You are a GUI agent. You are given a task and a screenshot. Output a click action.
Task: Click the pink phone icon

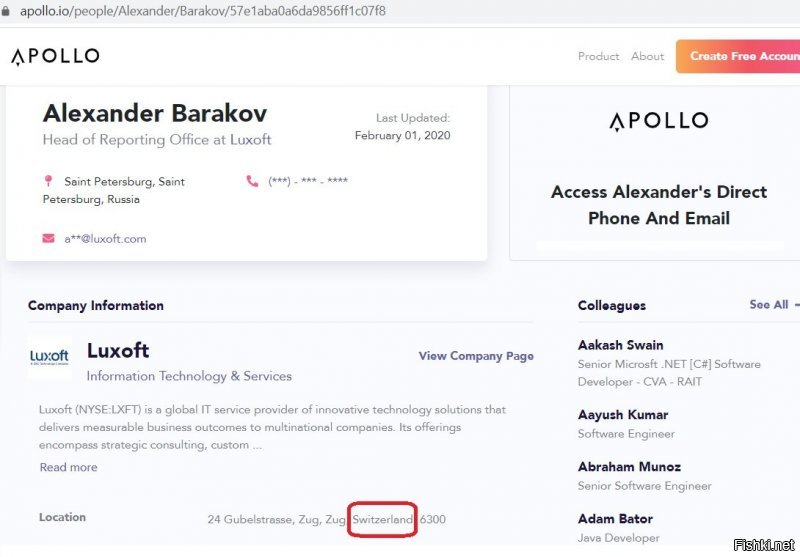pyautogui.click(x=252, y=181)
